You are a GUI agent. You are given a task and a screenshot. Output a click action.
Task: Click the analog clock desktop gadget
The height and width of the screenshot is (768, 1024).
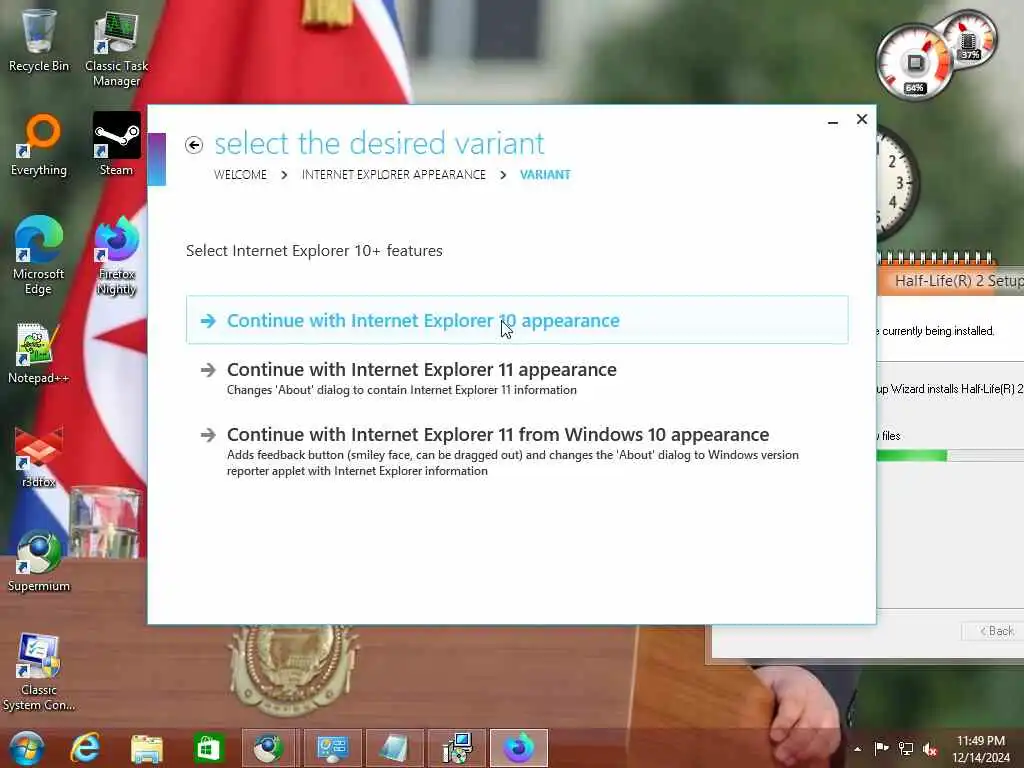pos(898,183)
